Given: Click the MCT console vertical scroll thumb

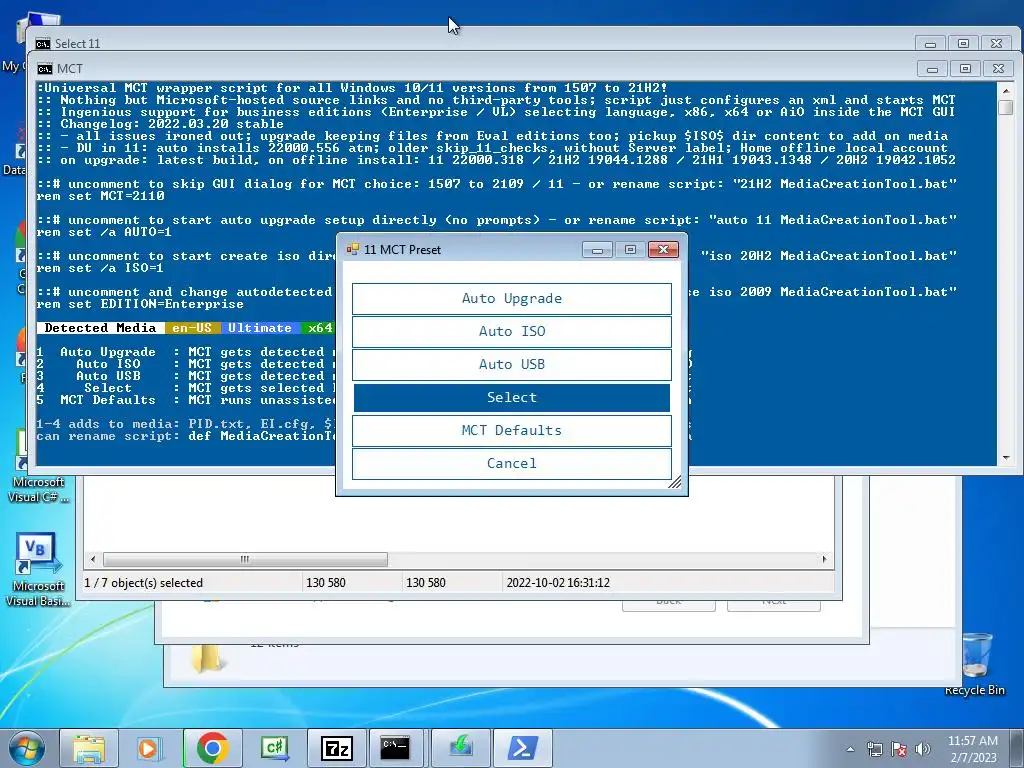Looking at the screenshot, I should coord(1006,108).
